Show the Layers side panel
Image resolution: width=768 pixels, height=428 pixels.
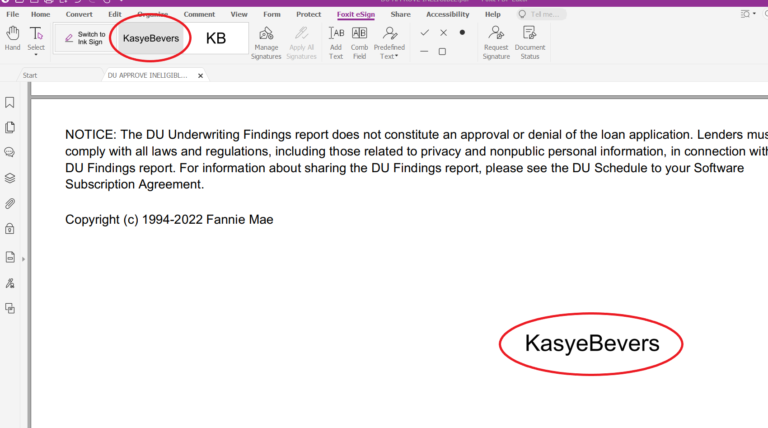click(x=10, y=178)
